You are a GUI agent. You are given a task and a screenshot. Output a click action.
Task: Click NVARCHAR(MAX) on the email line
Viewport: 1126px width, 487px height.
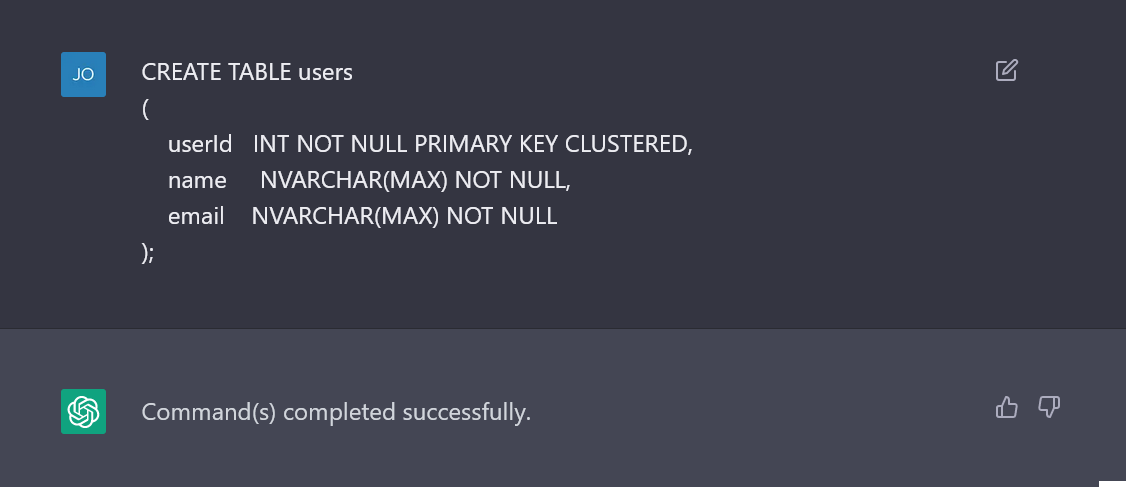pyautogui.click(x=345, y=216)
